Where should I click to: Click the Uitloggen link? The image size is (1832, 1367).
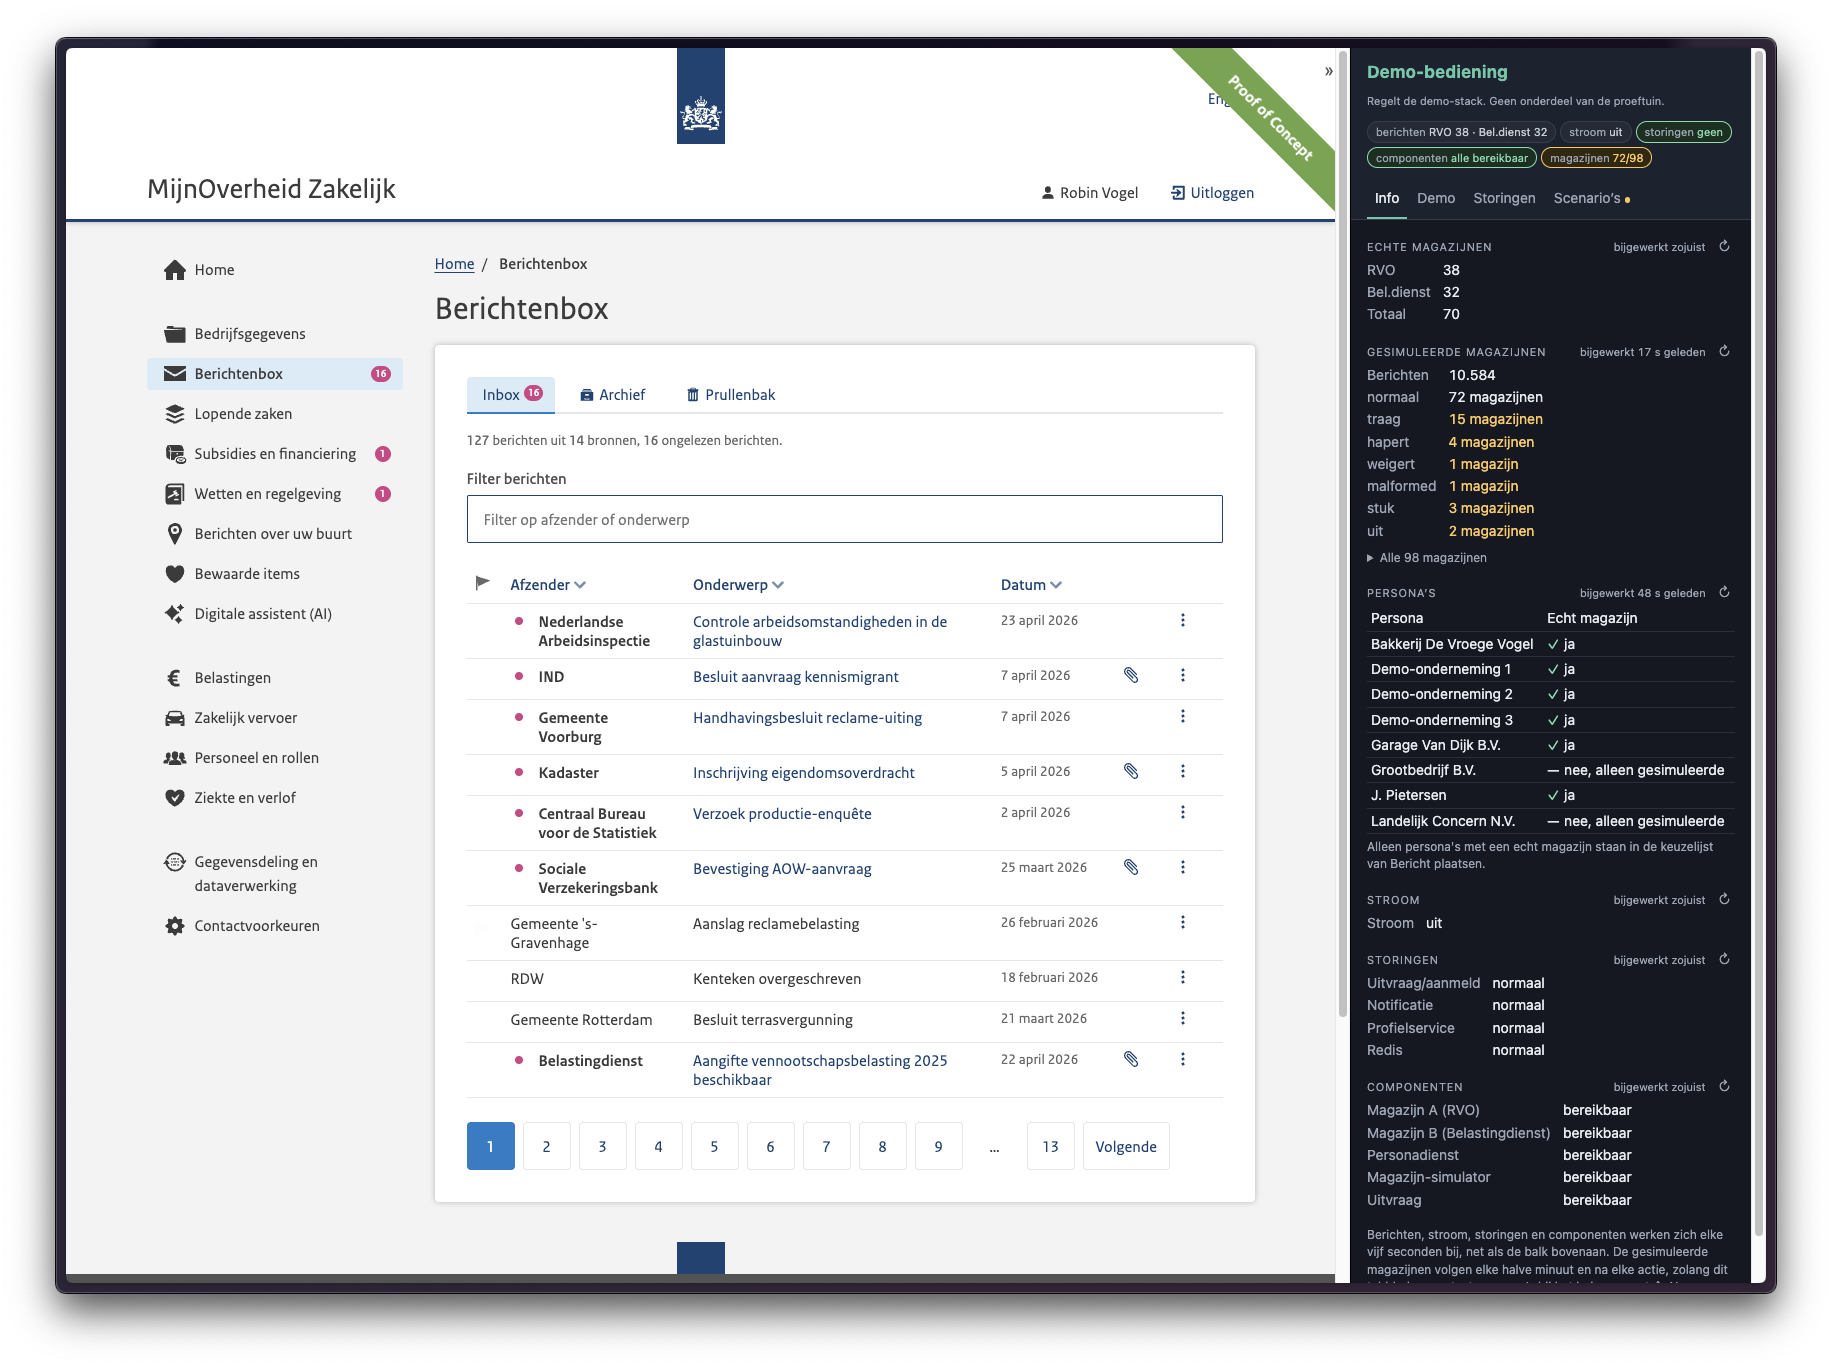tap(1212, 193)
